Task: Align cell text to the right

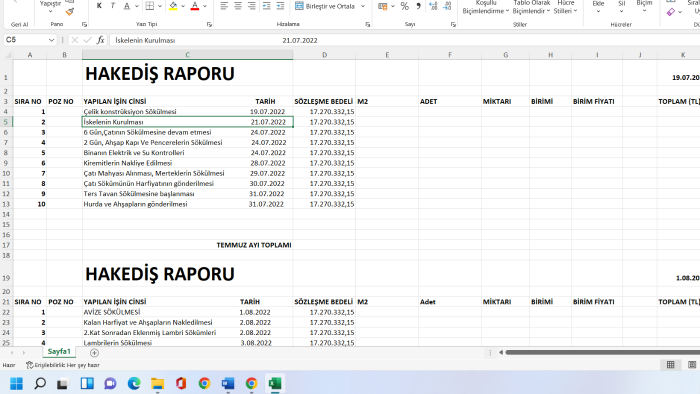Action: [252, 6]
